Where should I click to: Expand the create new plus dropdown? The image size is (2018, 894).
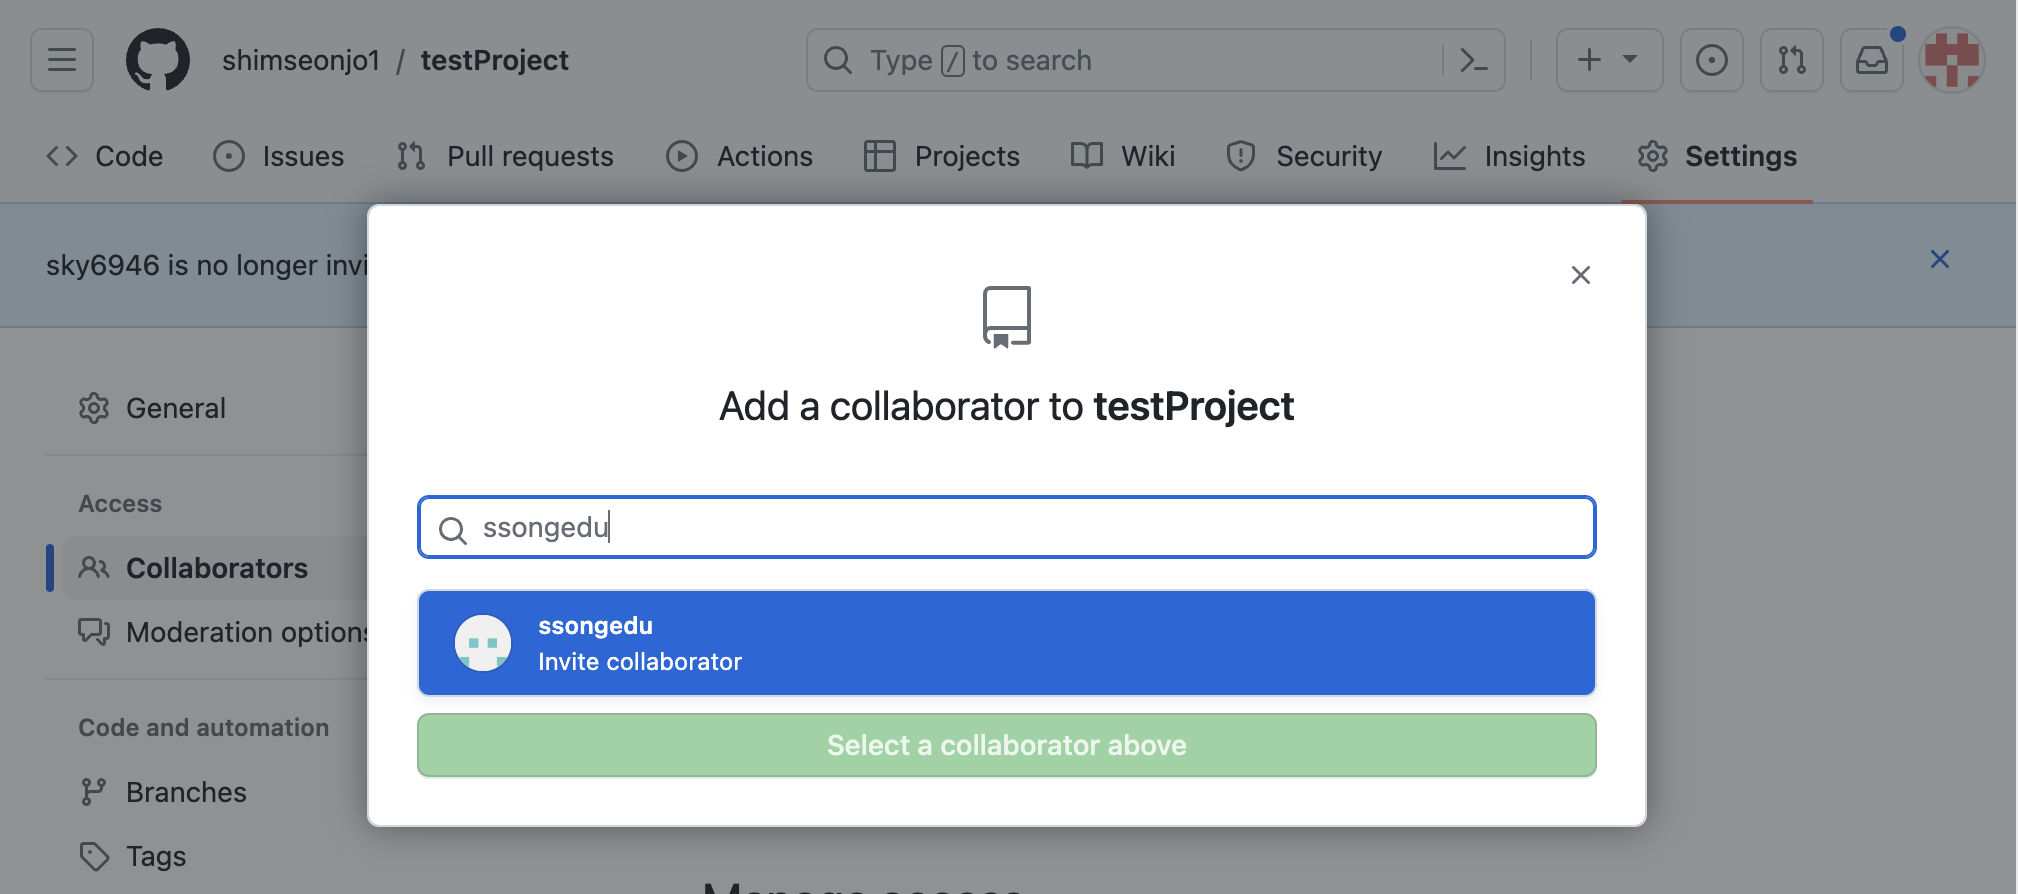pyautogui.click(x=1608, y=60)
